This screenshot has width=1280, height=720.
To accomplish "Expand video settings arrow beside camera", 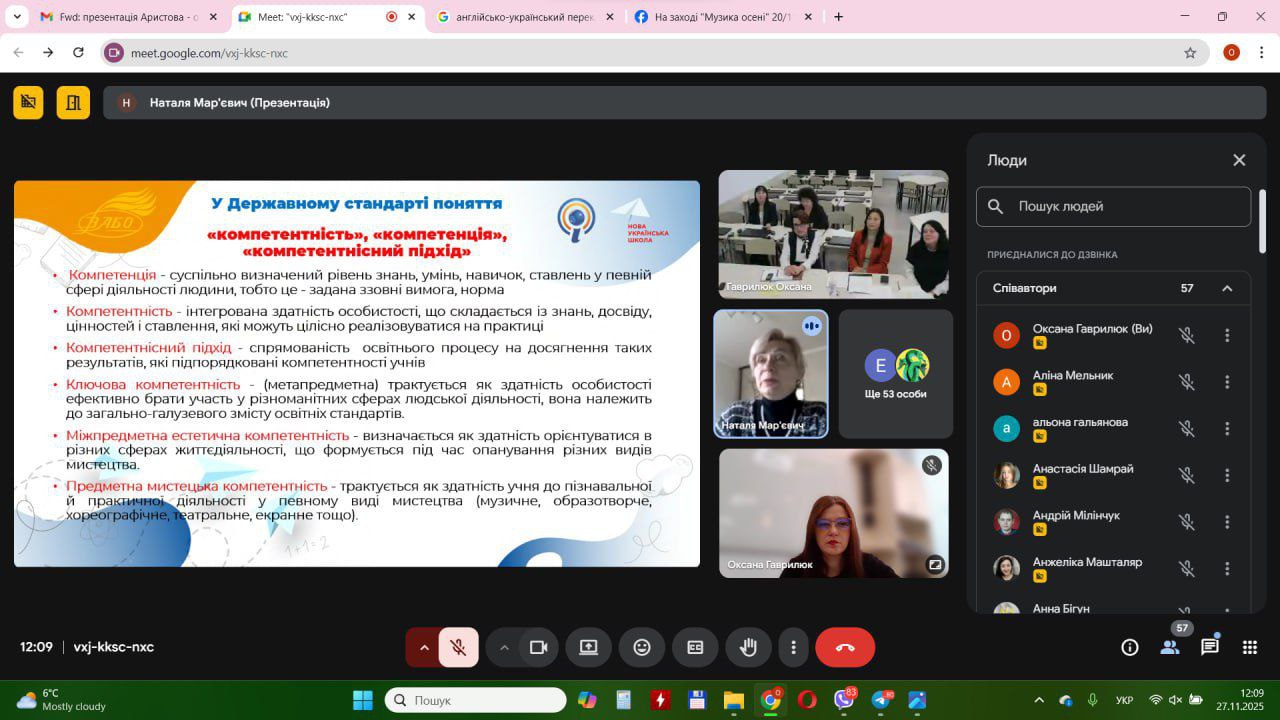I will tap(504, 647).
